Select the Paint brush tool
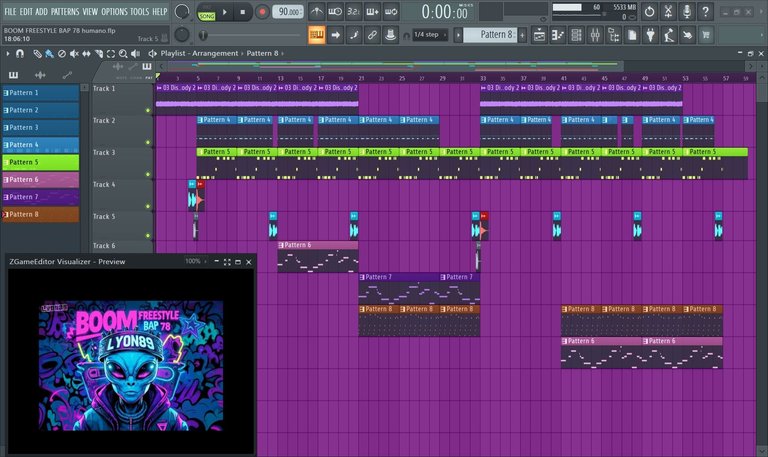Image resolution: width=768 pixels, height=457 pixels. 49,54
